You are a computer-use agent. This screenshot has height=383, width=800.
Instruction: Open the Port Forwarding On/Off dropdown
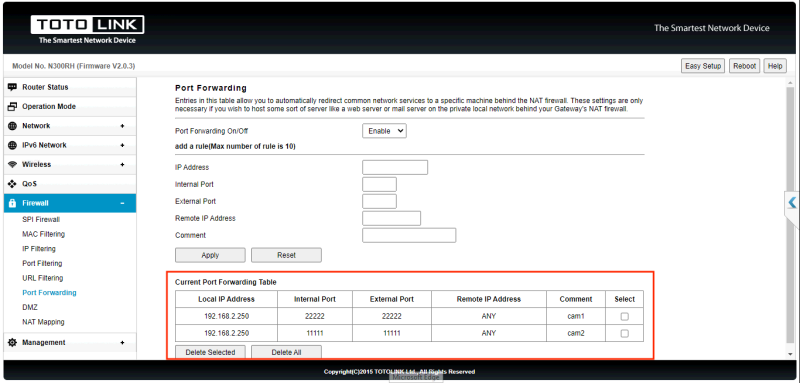pyautogui.click(x=384, y=131)
